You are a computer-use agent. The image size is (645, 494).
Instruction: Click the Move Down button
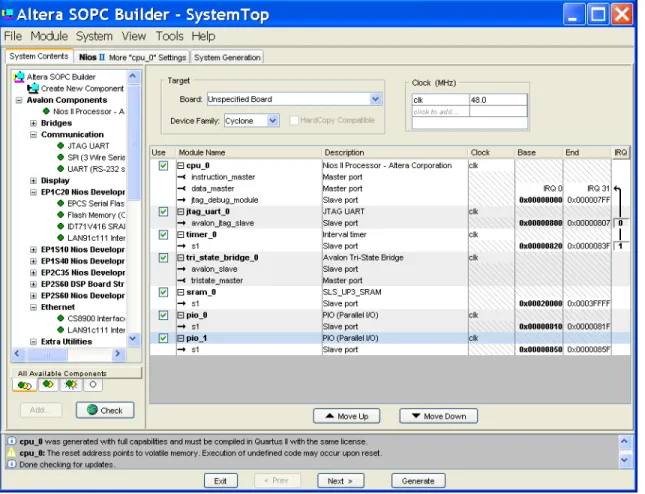click(439, 416)
